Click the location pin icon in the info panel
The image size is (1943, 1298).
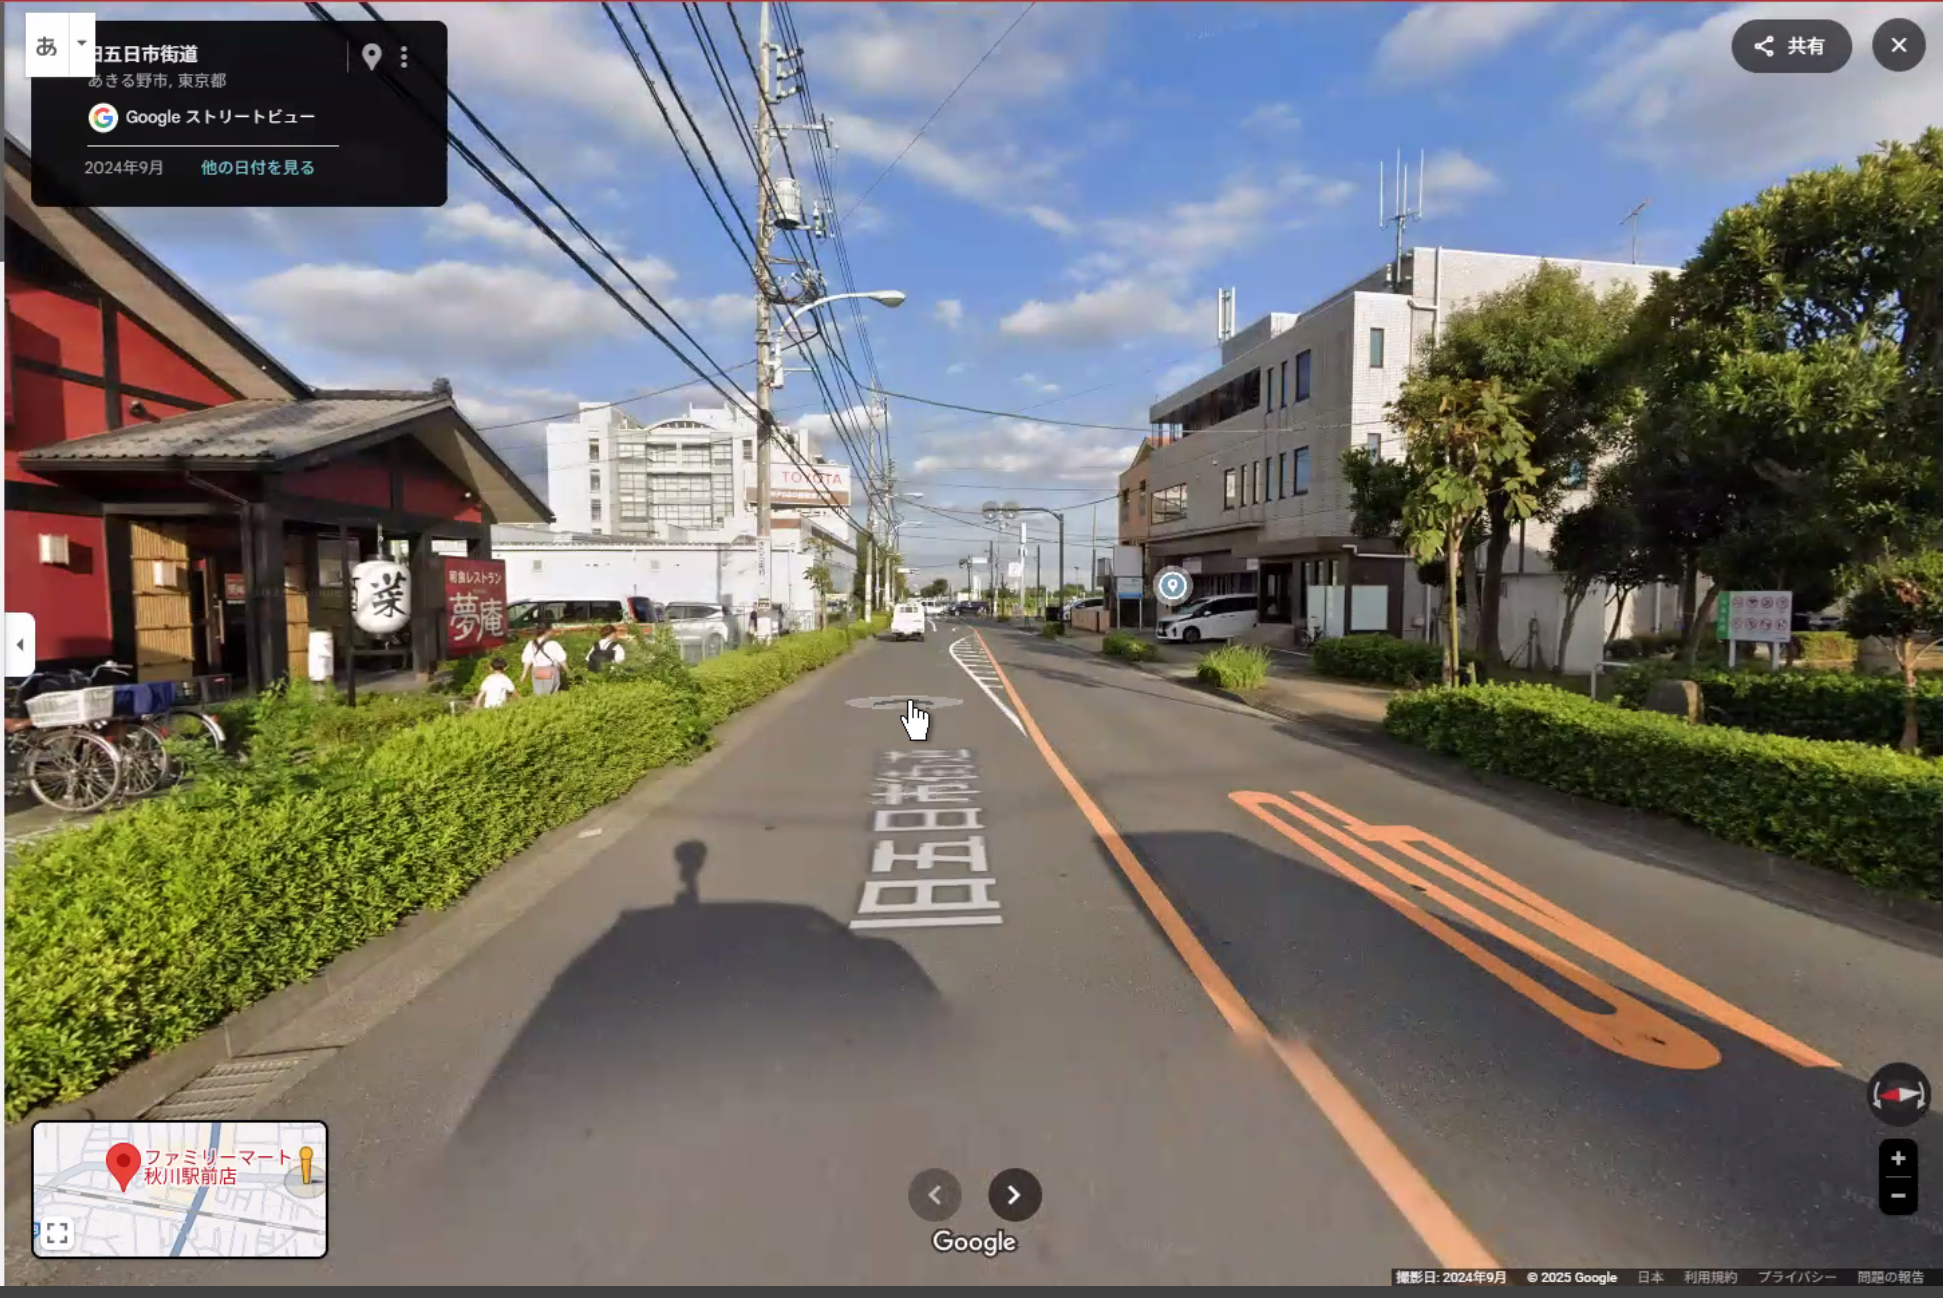point(371,56)
